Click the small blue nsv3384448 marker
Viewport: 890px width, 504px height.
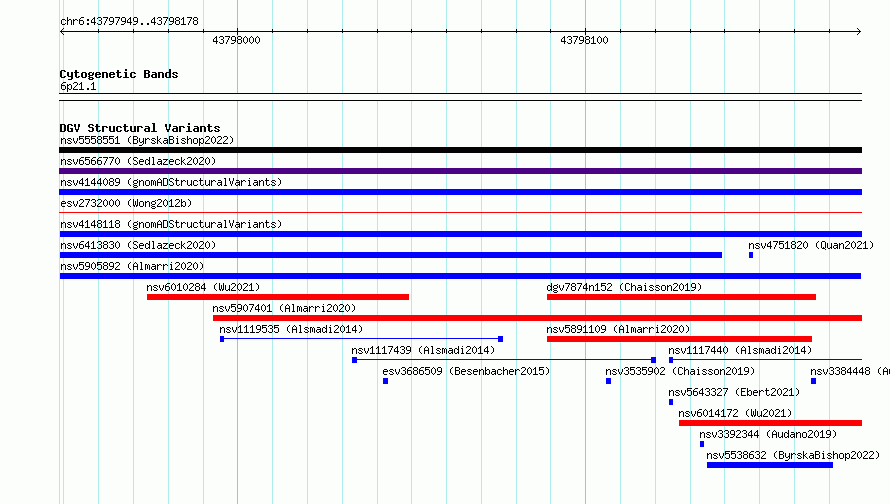pos(813,381)
